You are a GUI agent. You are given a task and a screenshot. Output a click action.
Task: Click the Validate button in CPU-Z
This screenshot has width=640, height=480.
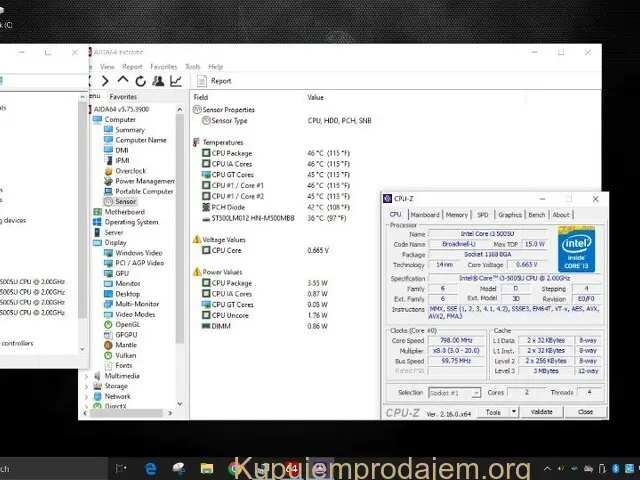[541, 412]
